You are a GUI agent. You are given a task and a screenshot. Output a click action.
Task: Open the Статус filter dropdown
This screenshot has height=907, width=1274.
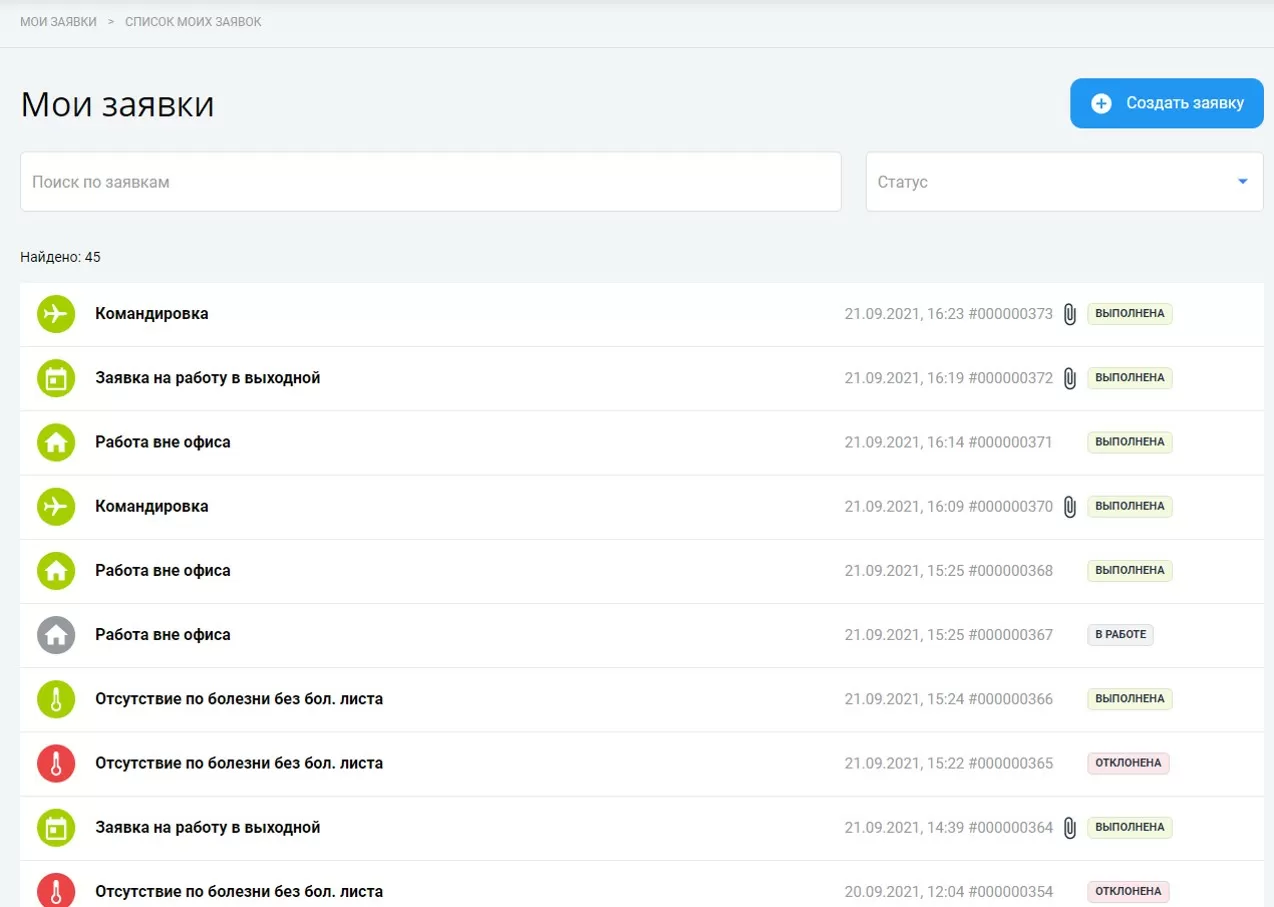coord(1050,182)
